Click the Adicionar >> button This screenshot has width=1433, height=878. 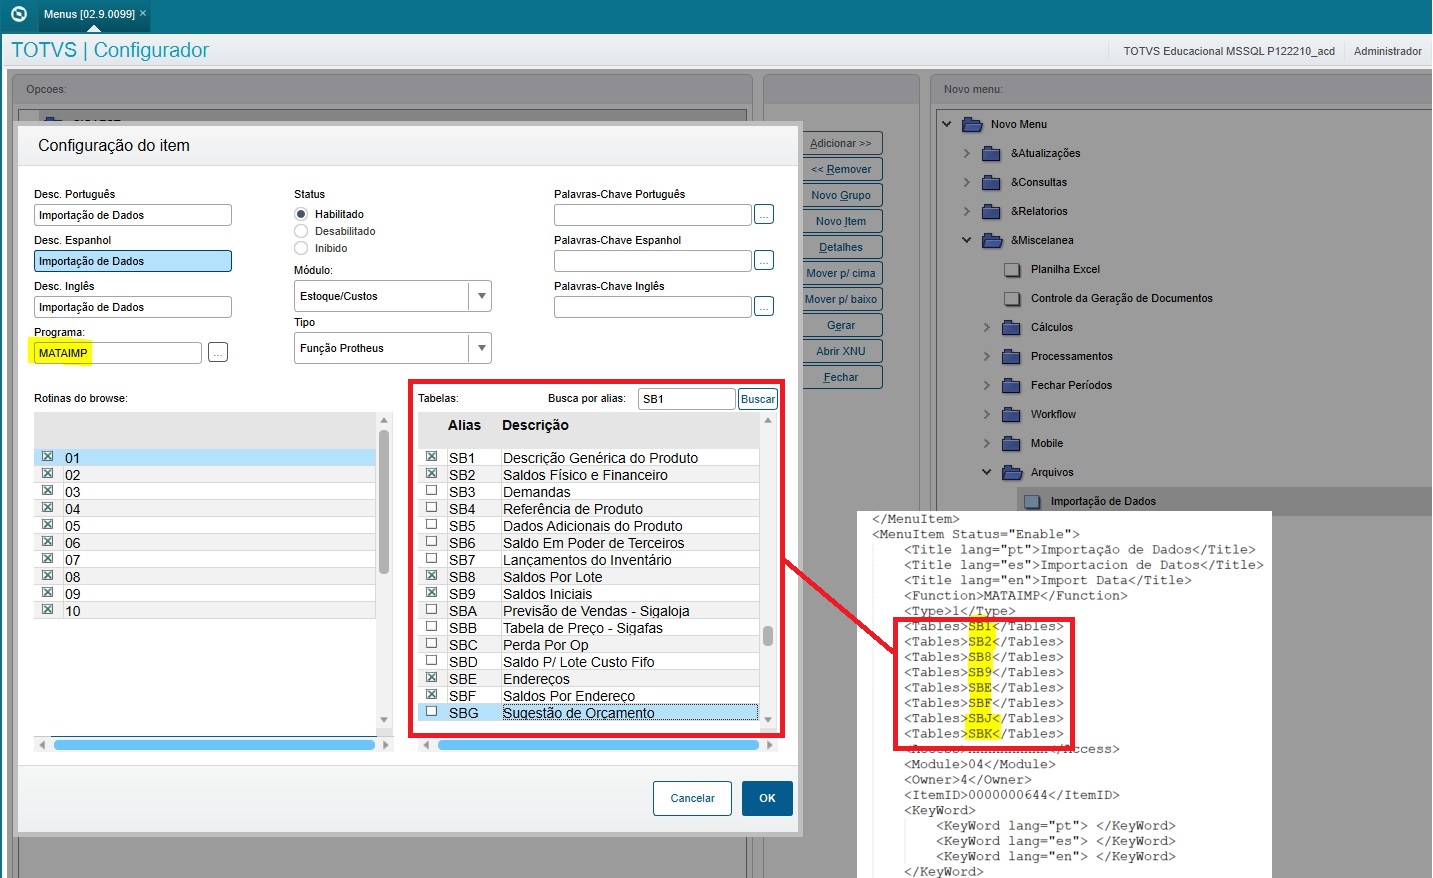click(841, 143)
